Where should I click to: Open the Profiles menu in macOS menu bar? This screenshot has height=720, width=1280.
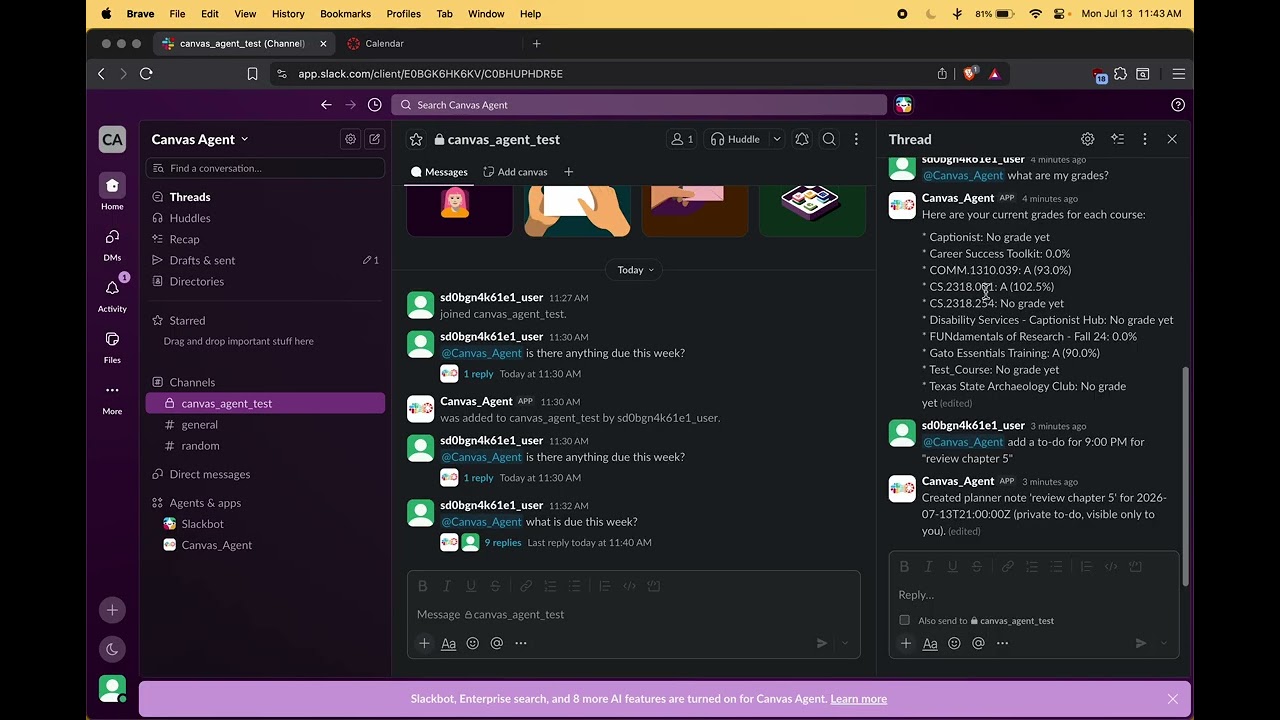403,14
